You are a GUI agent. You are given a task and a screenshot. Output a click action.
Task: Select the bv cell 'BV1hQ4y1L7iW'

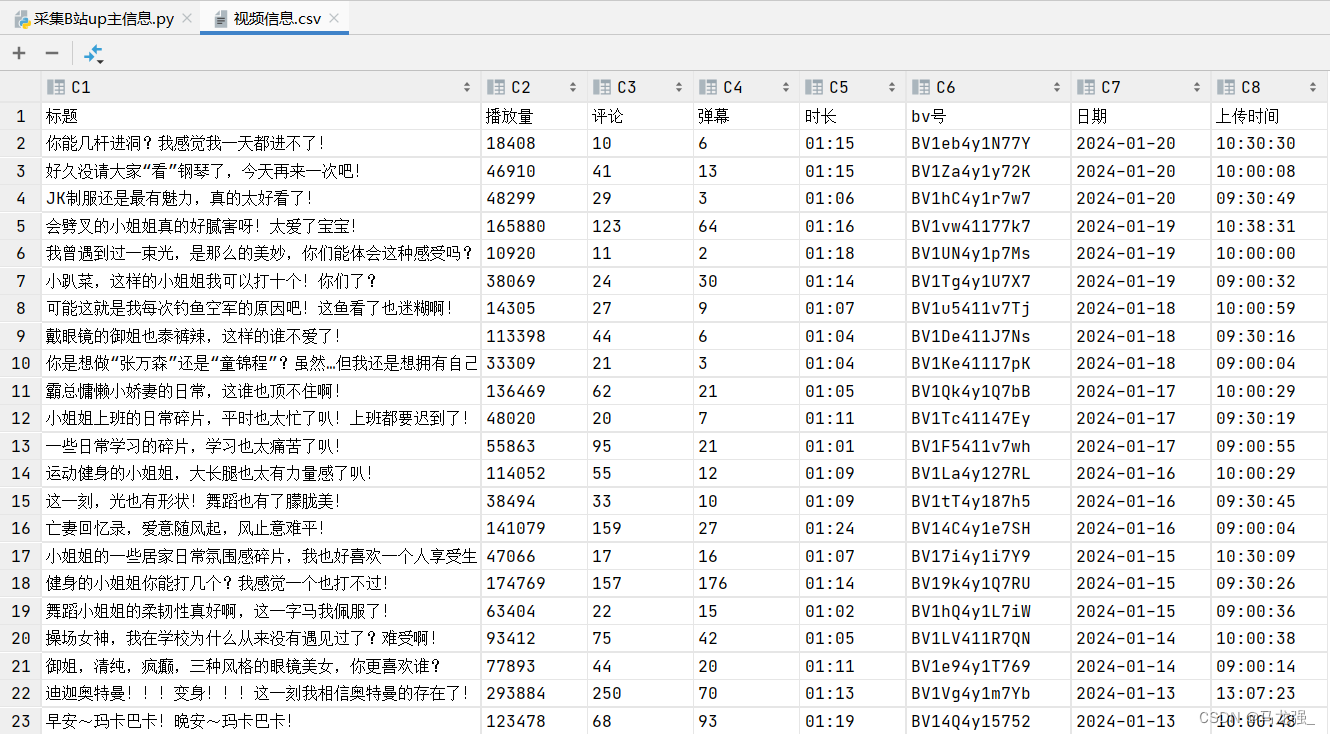(988, 611)
